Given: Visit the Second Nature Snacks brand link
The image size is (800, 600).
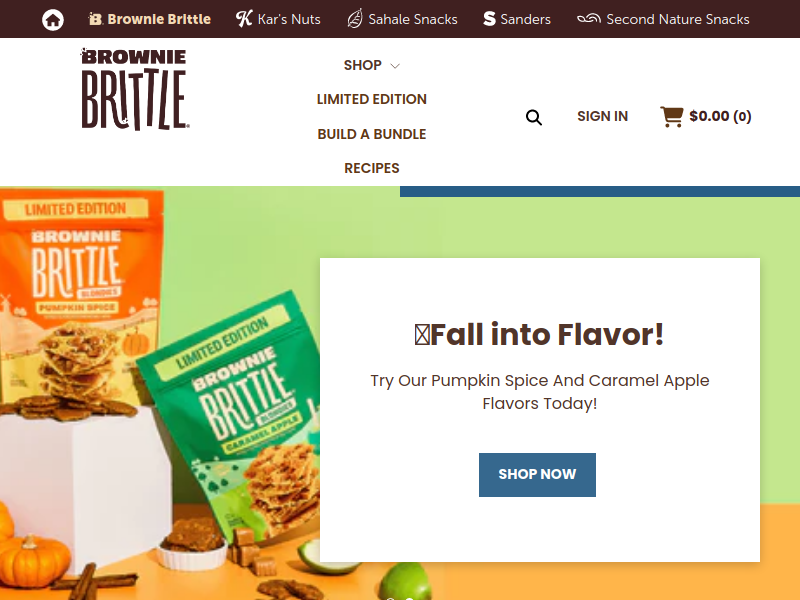Looking at the screenshot, I should pos(663,19).
